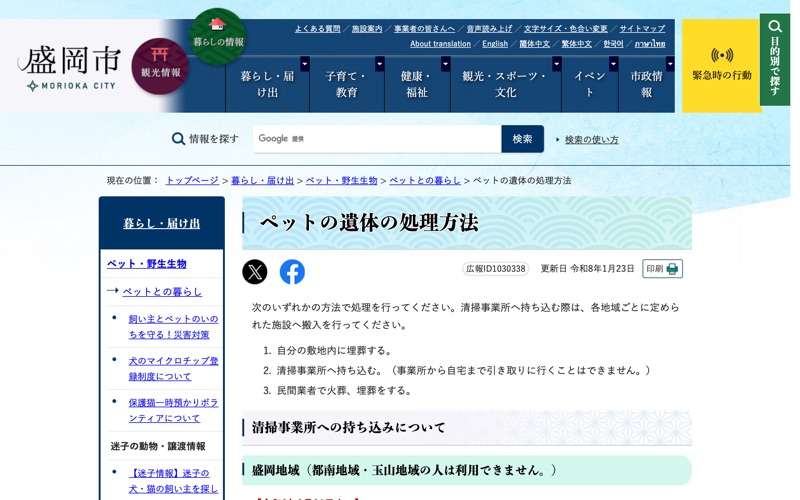The width and height of the screenshot is (800, 500).
Task: Open the 子育て・教育 navigation menu
Action: [346, 84]
